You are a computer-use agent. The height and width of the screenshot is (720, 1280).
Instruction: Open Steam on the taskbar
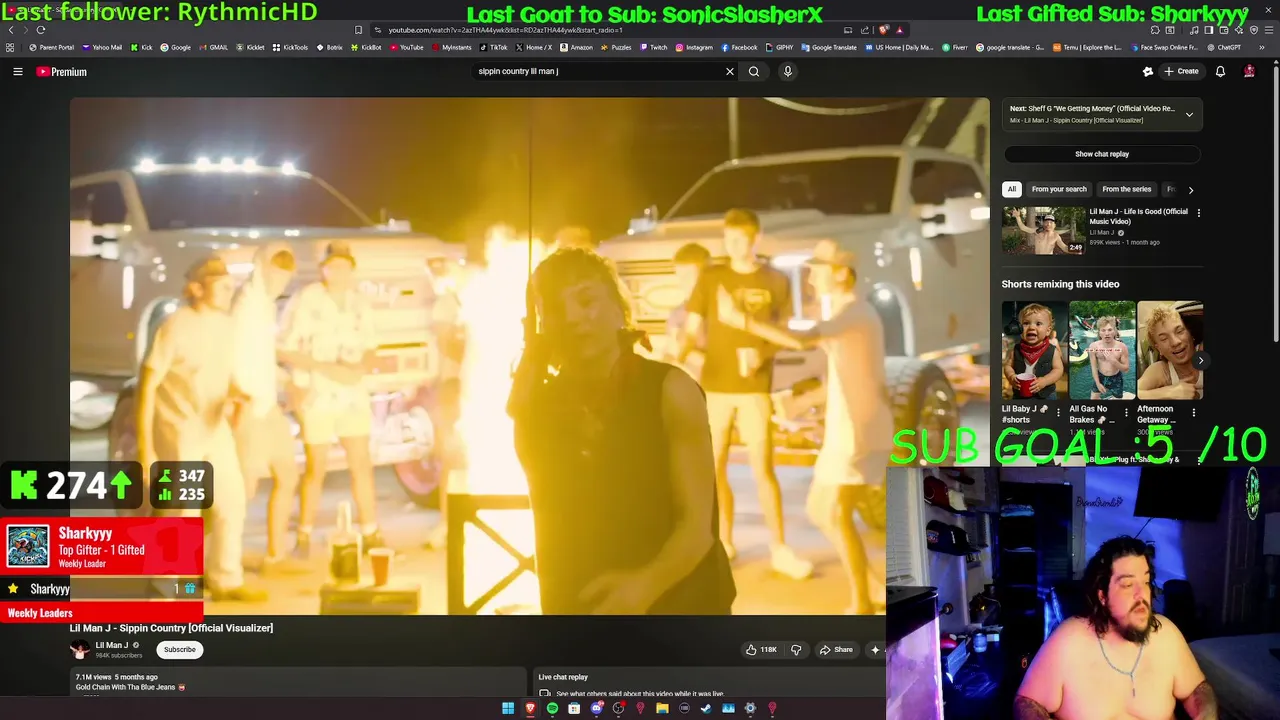coord(706,709)
